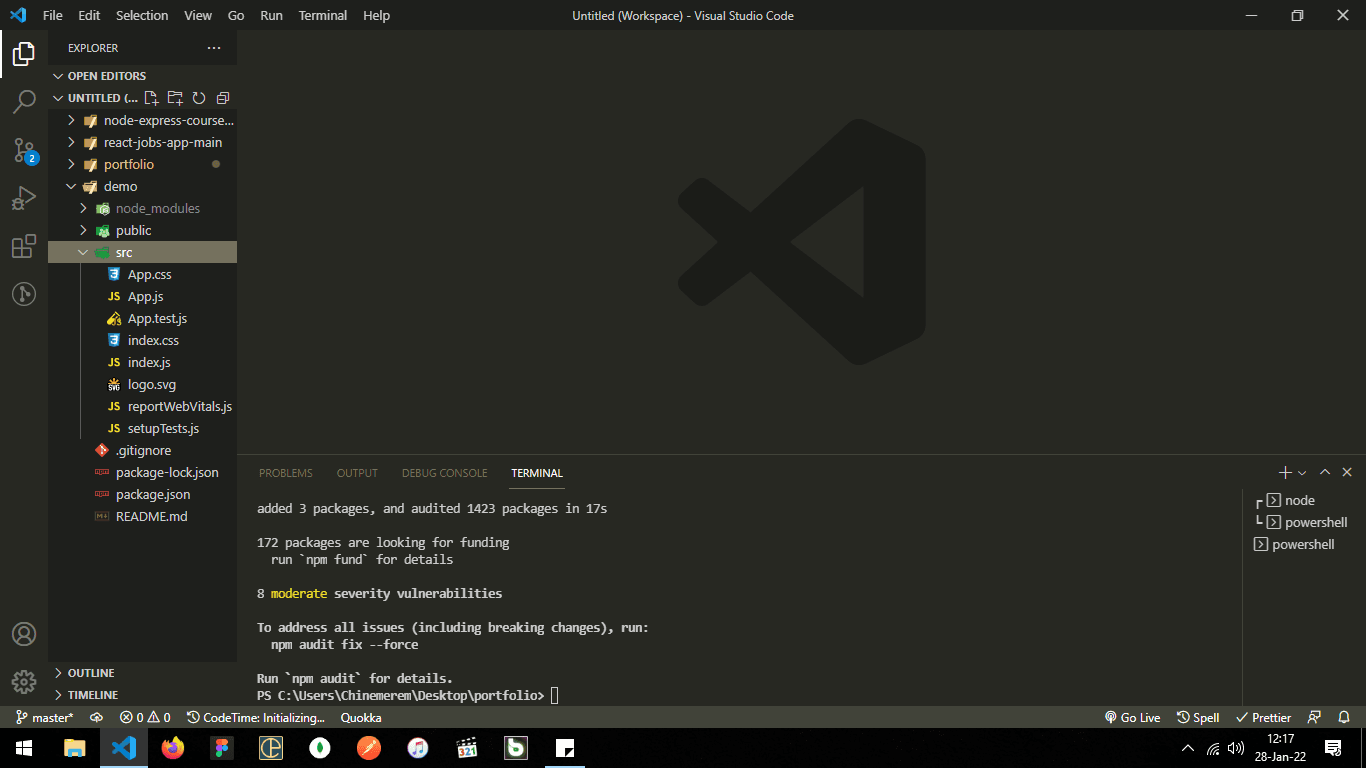Viewport: 1366px width, 768px height.
Task: Click the Refresh Explorer icon
Action: [199, 98]
